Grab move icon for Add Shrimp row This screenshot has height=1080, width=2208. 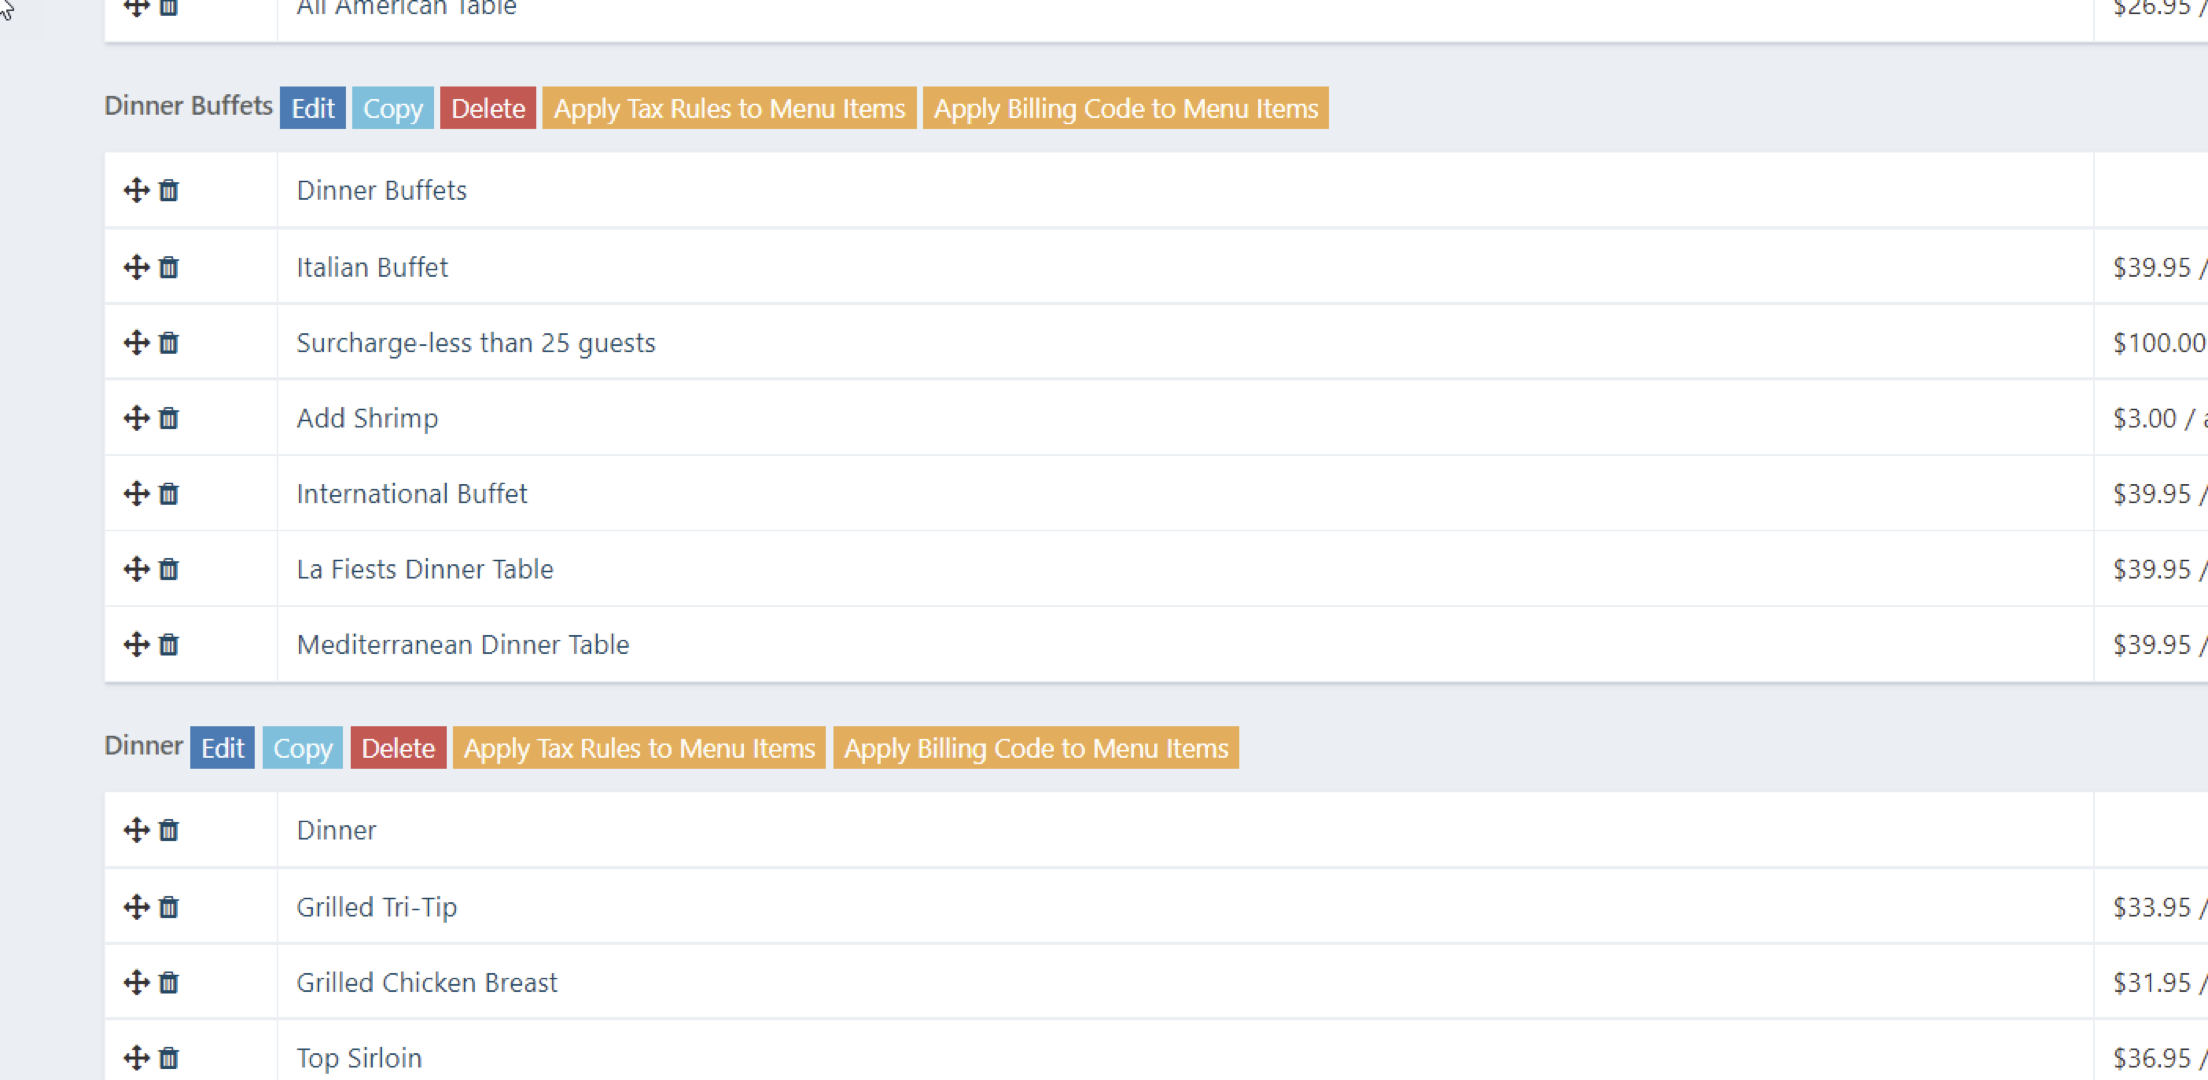[136, 418]
